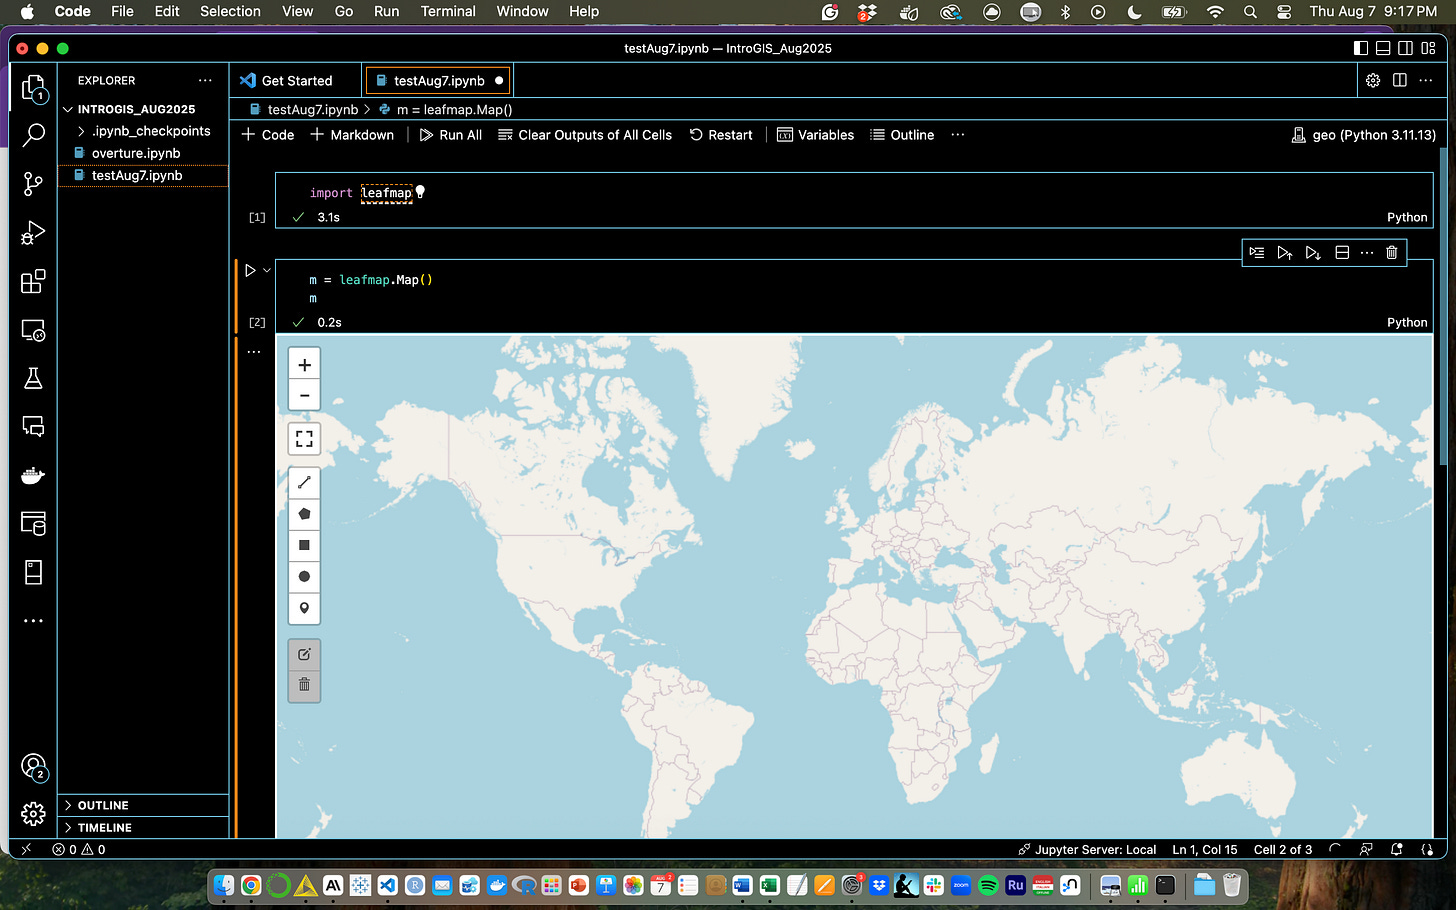Open editor more actions ellipsis at top right

[x=1426, y=80]
